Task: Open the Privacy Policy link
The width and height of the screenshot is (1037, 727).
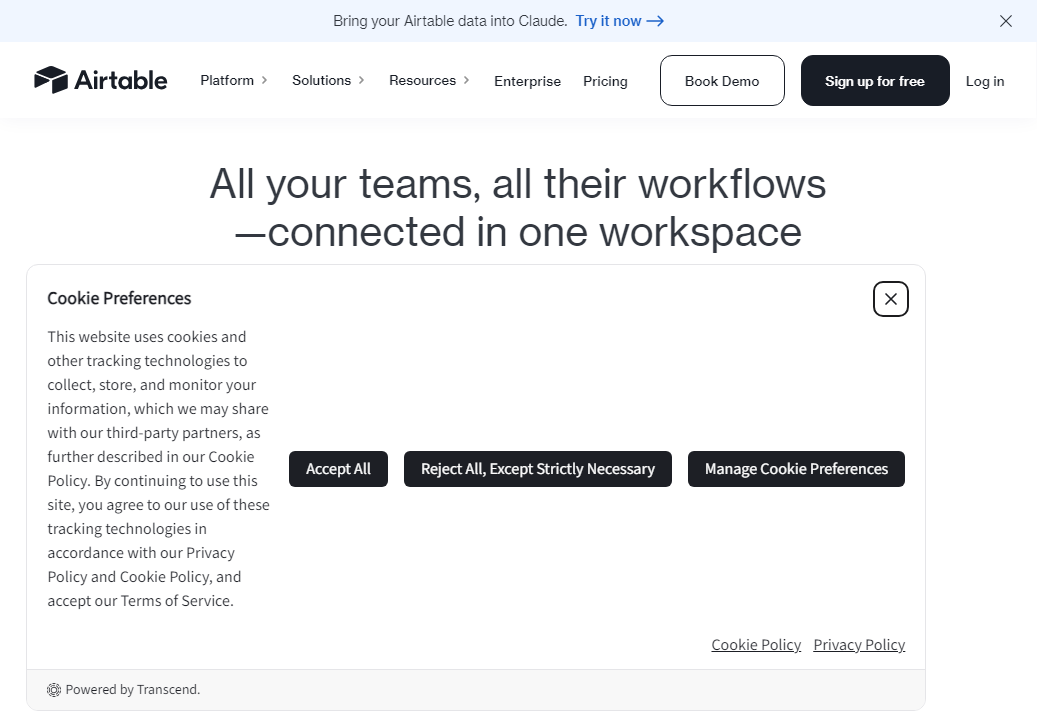Action: click(858, 645)
